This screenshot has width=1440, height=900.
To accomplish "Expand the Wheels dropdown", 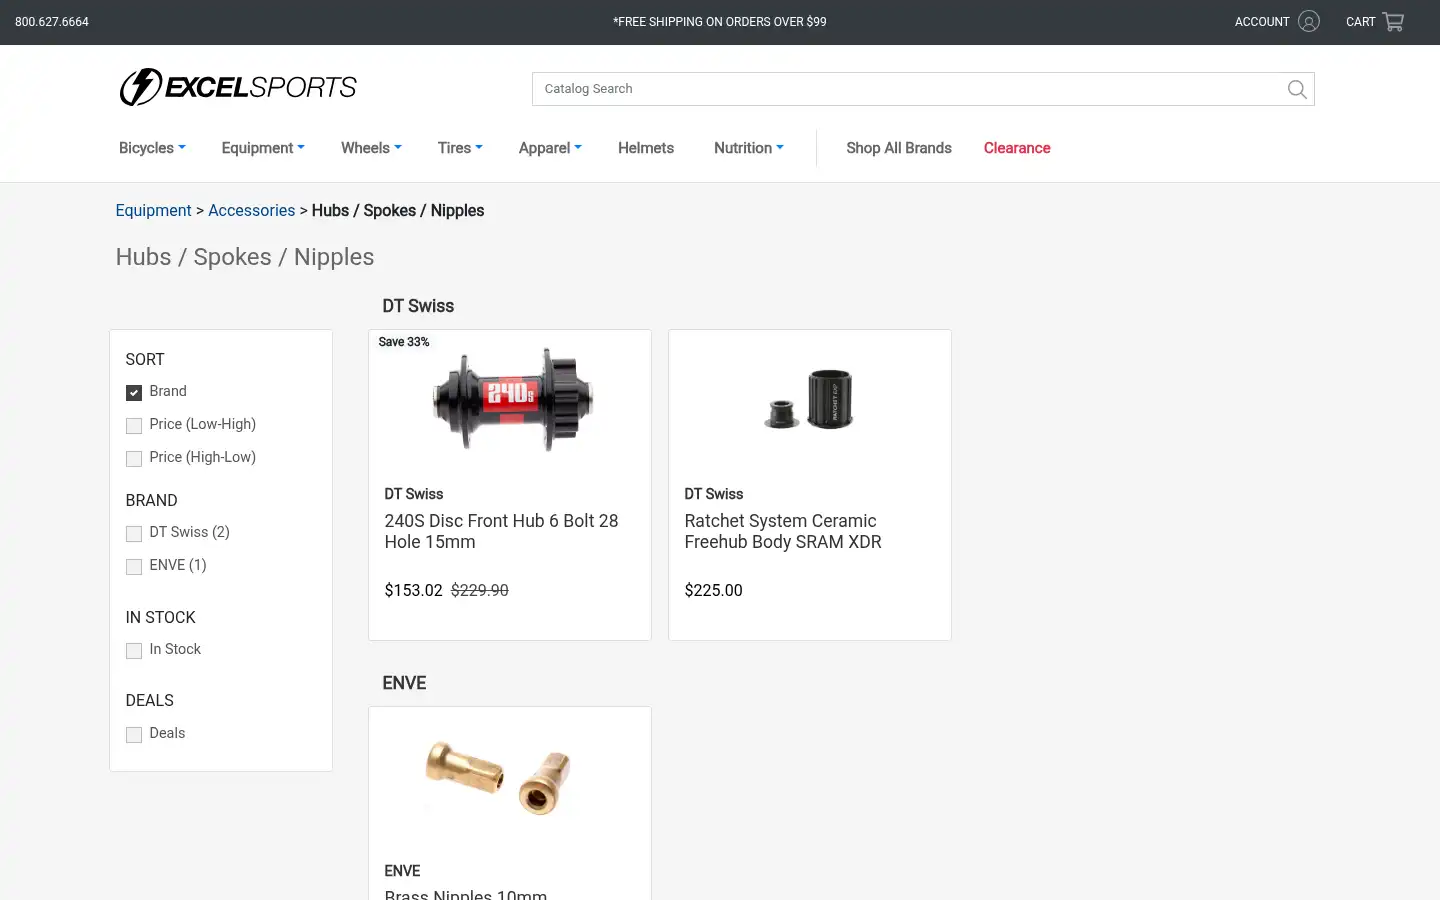I will coord(371,148).
